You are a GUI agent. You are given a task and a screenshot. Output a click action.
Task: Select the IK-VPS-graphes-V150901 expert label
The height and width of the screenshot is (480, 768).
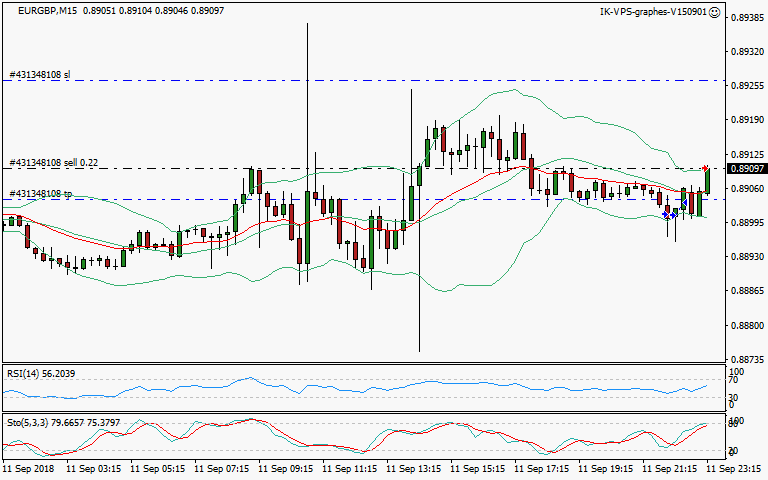pyautogui.click(x=653, y=12)
